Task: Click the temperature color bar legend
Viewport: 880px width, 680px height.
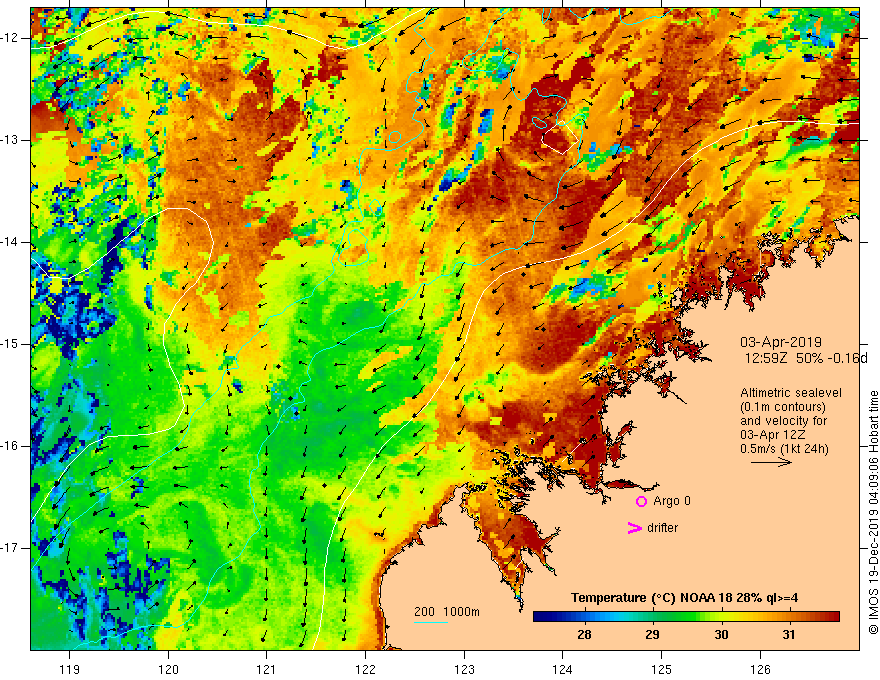Action: (x=686, y=617)
